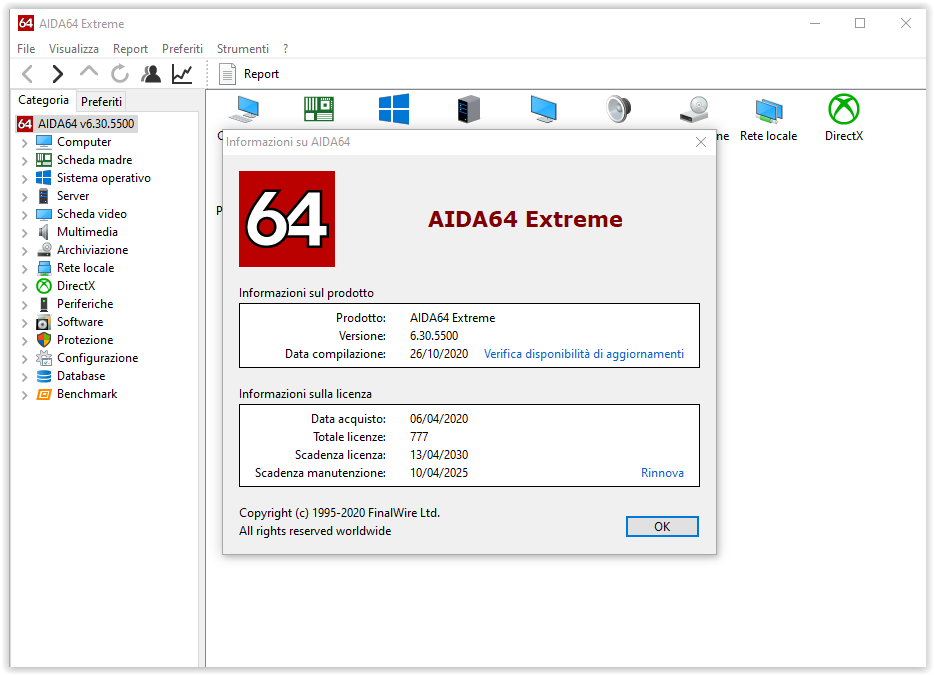Click the Rinnova link
Screen dimensions: 934x675
pos(662,473)
